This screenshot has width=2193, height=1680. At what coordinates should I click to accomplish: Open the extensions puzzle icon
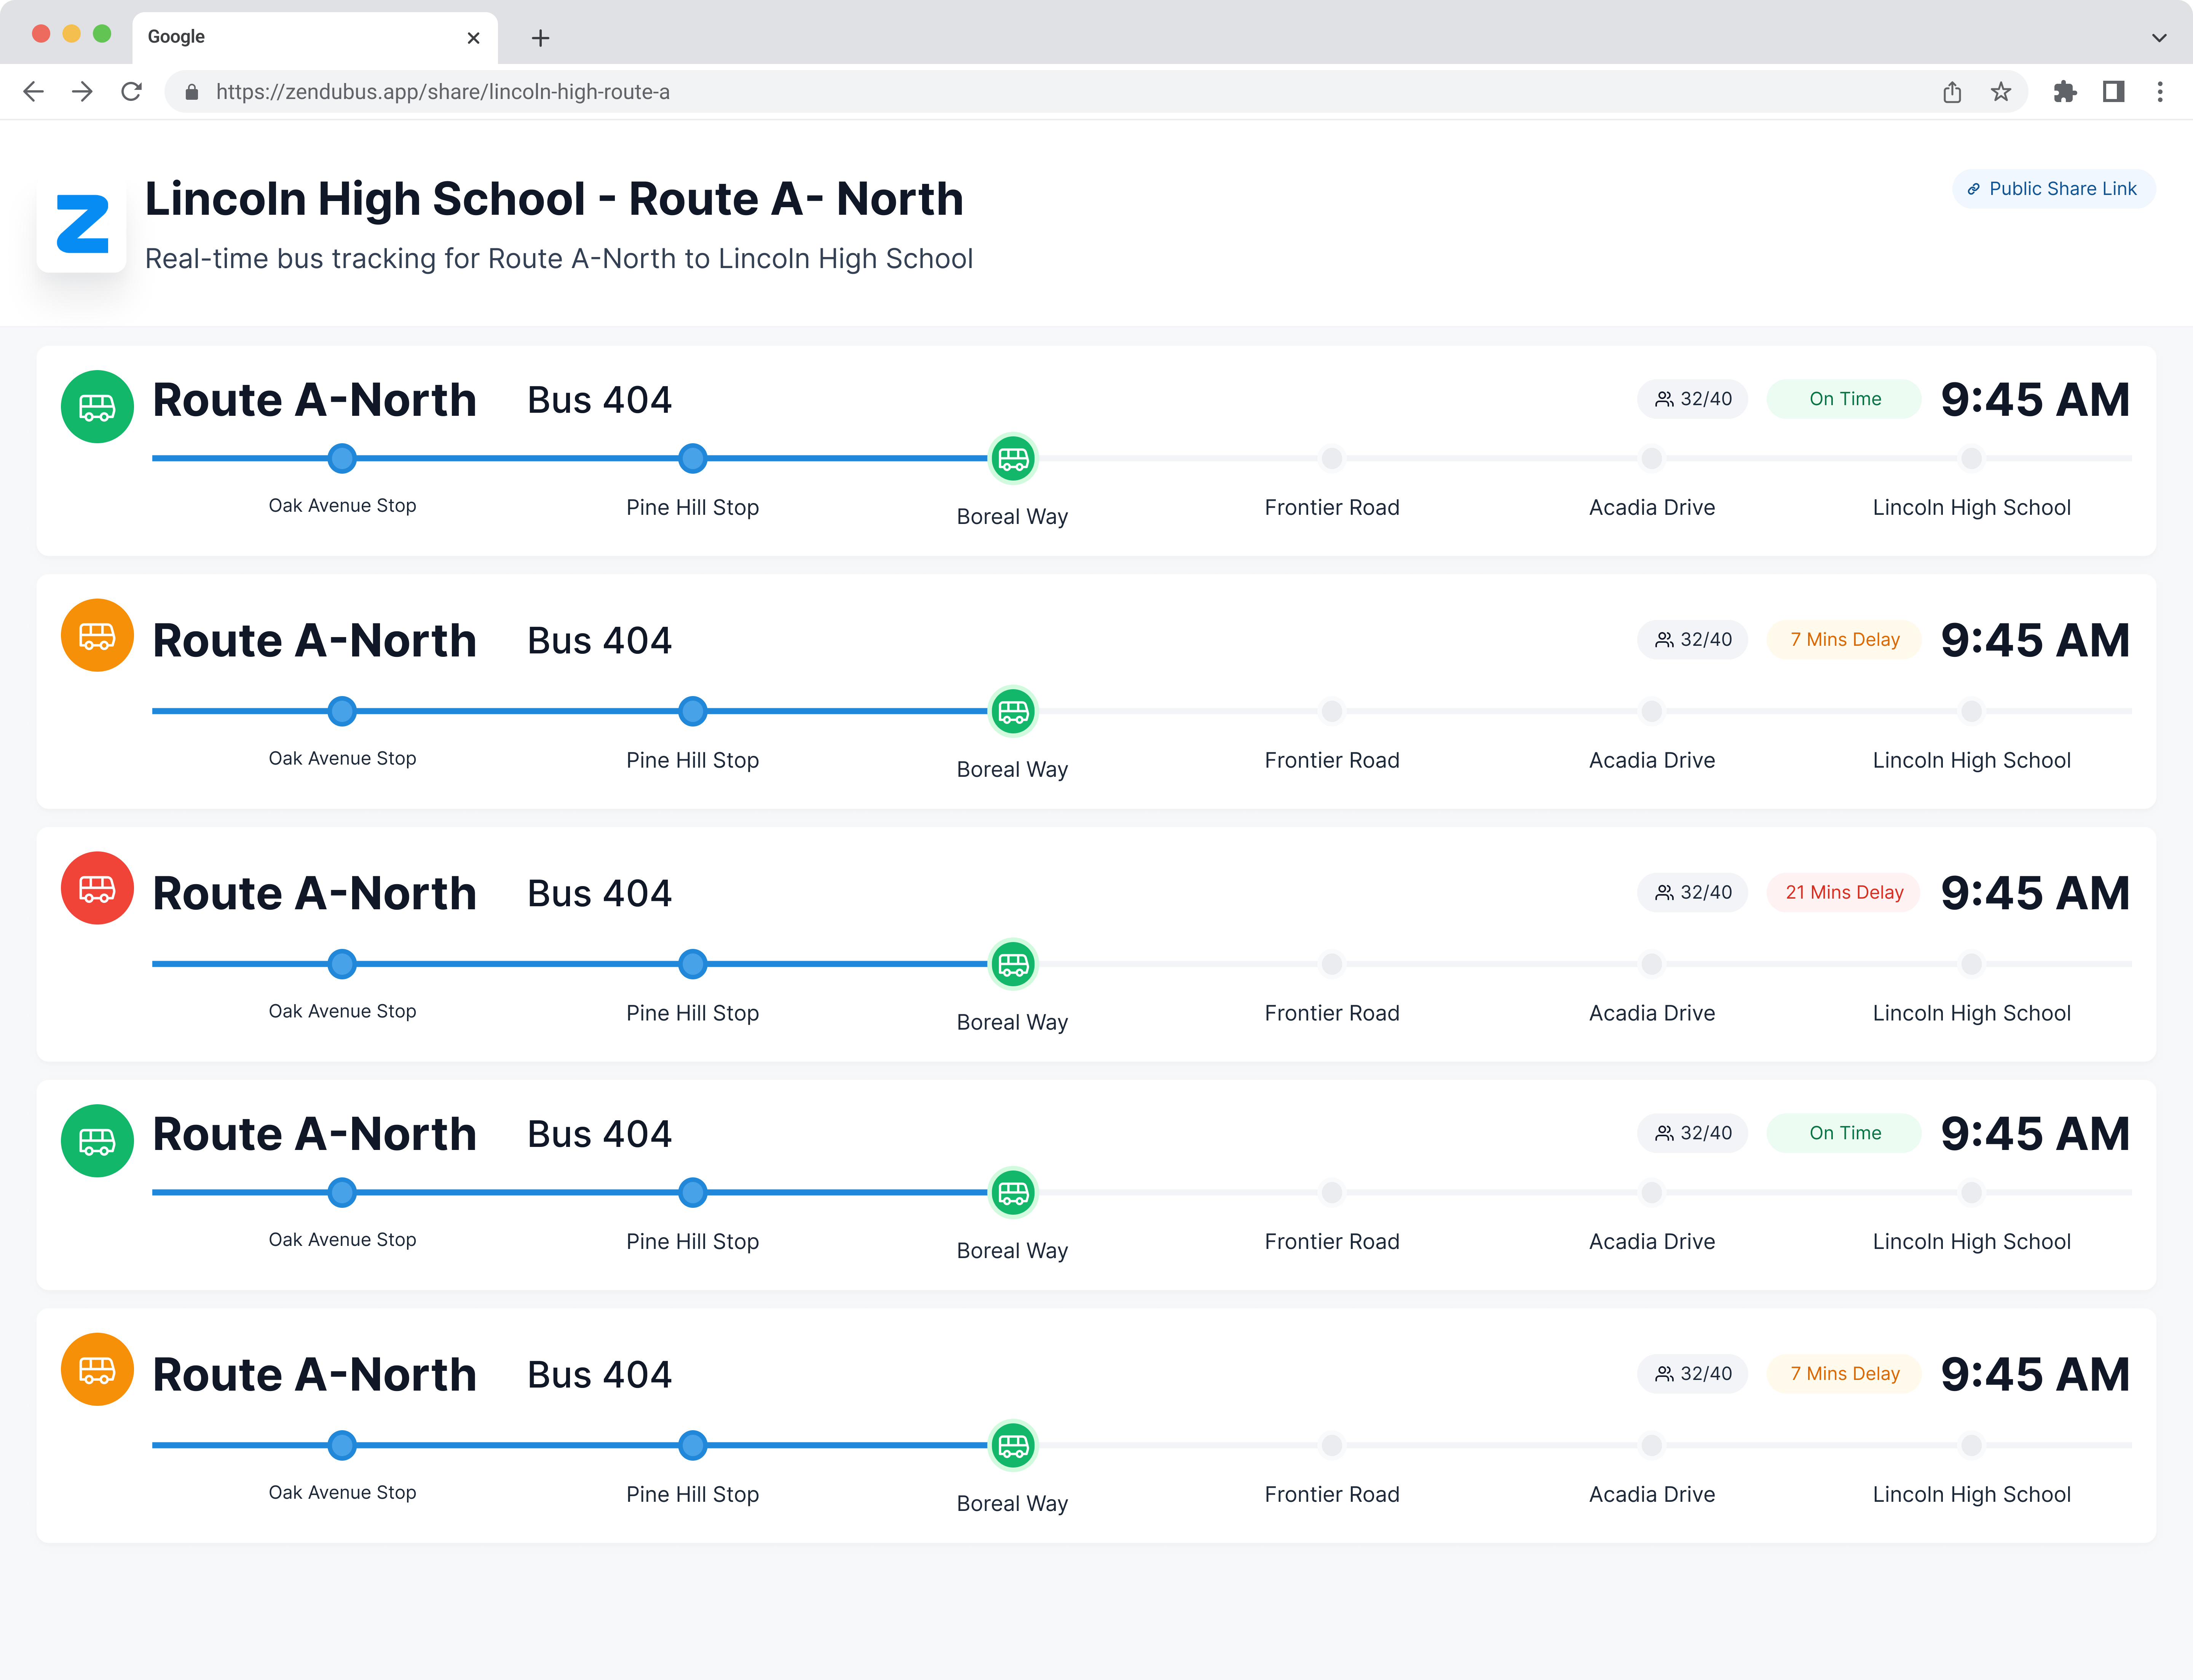2065,92
